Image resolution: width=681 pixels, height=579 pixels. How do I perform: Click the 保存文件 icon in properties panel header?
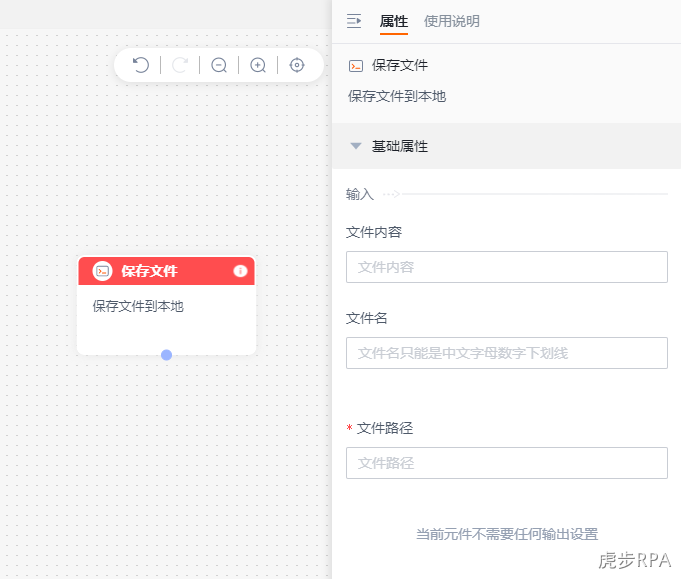[x=356, y=66]
